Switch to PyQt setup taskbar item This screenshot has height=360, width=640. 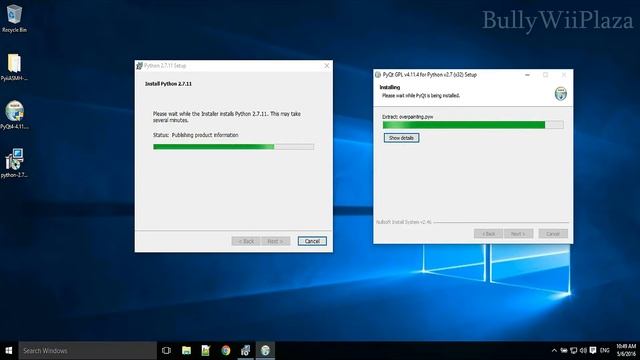click(x=265, y=351)
